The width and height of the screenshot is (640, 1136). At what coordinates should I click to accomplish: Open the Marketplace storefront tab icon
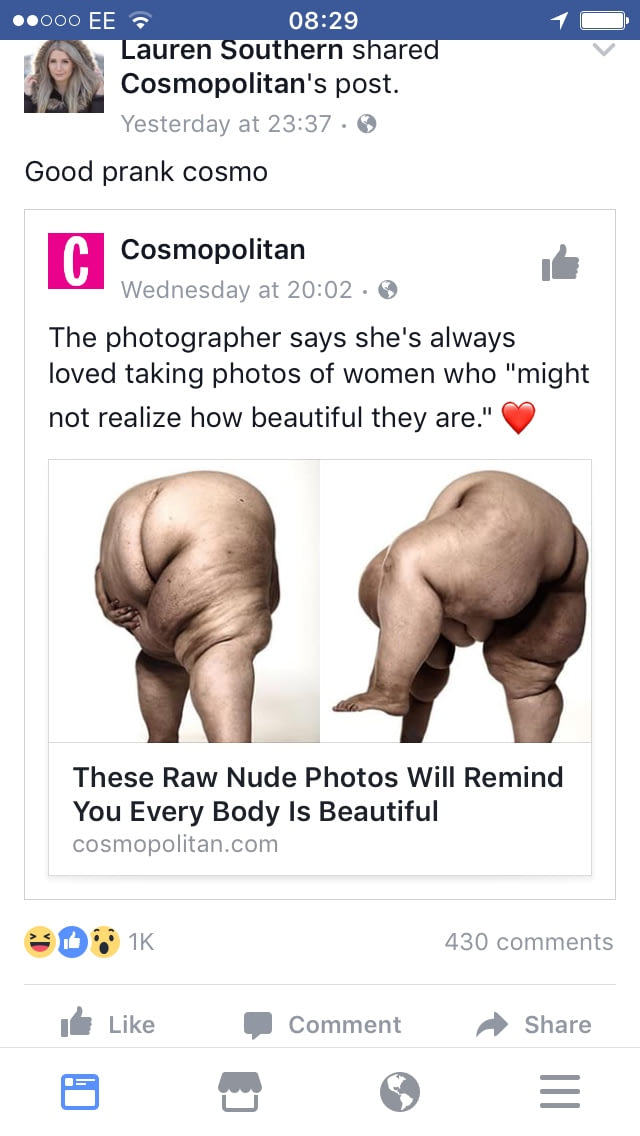240,1091
